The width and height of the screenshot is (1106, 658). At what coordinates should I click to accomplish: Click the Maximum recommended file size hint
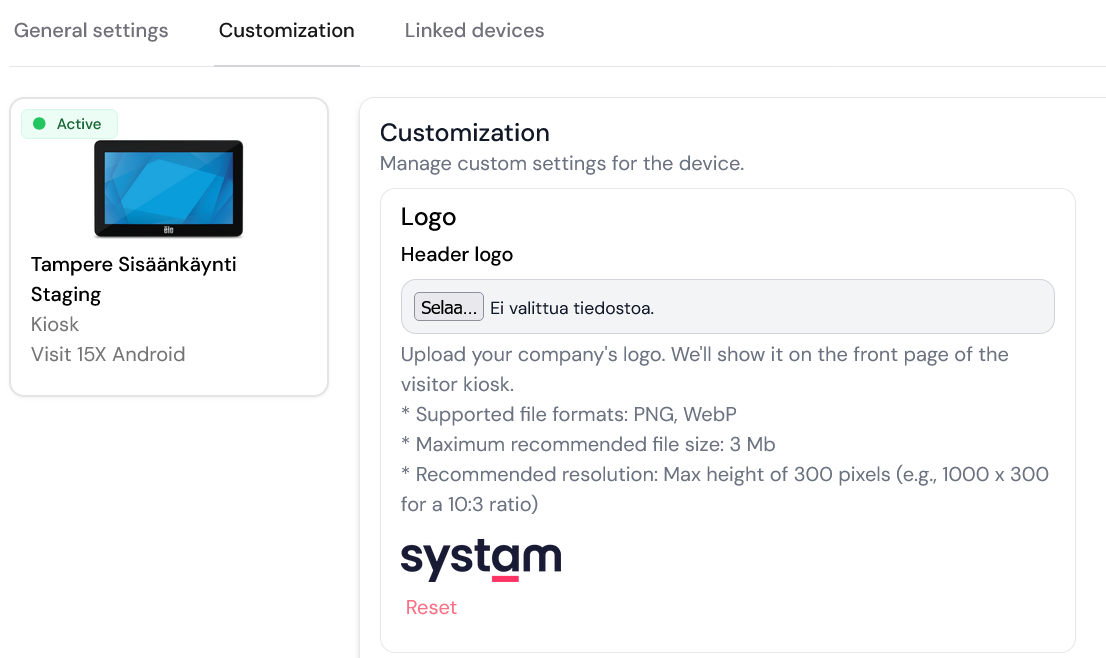(x=588, y=444)
